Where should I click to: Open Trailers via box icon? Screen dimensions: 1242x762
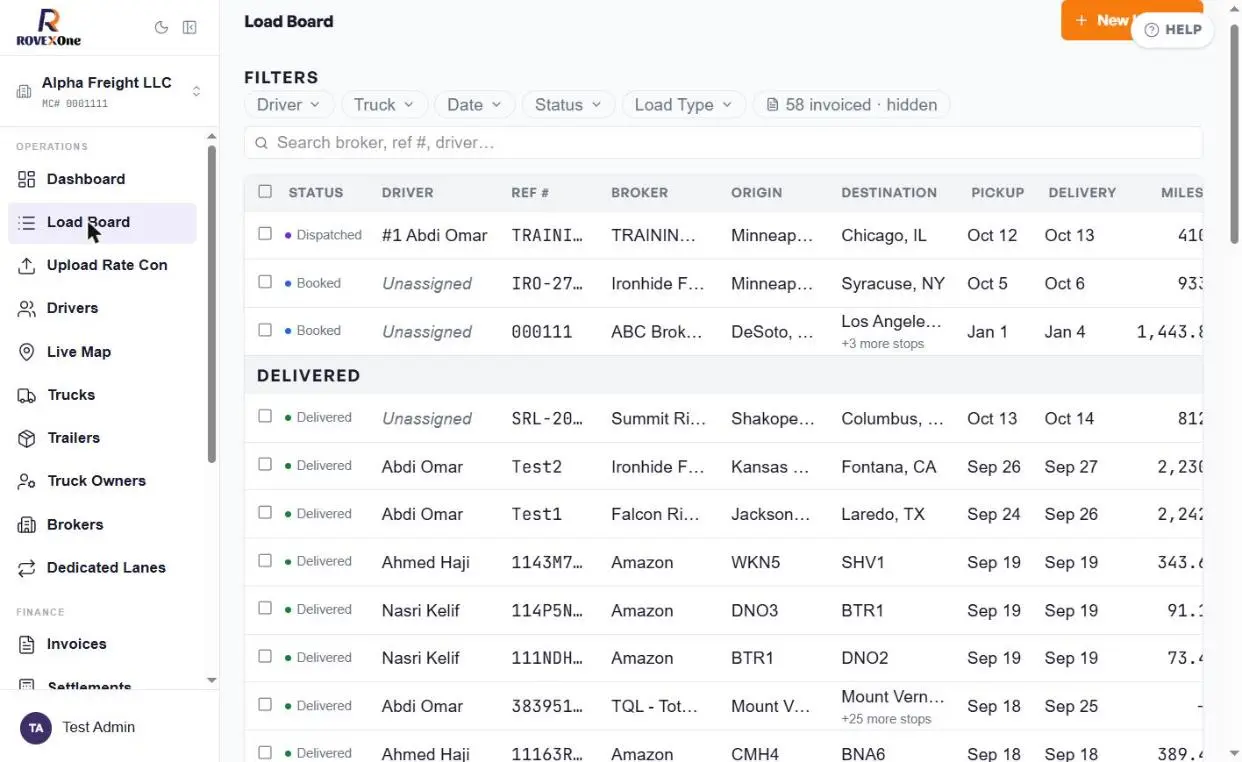(x=27, y=438)
